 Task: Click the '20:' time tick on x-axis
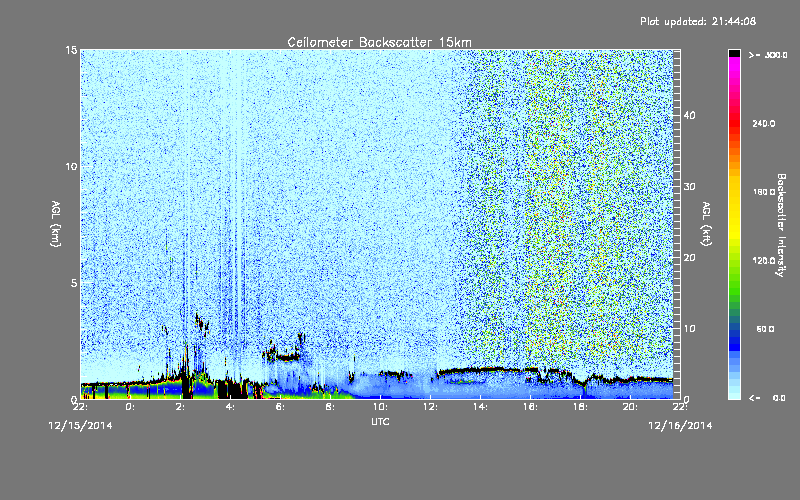[630, 407]
